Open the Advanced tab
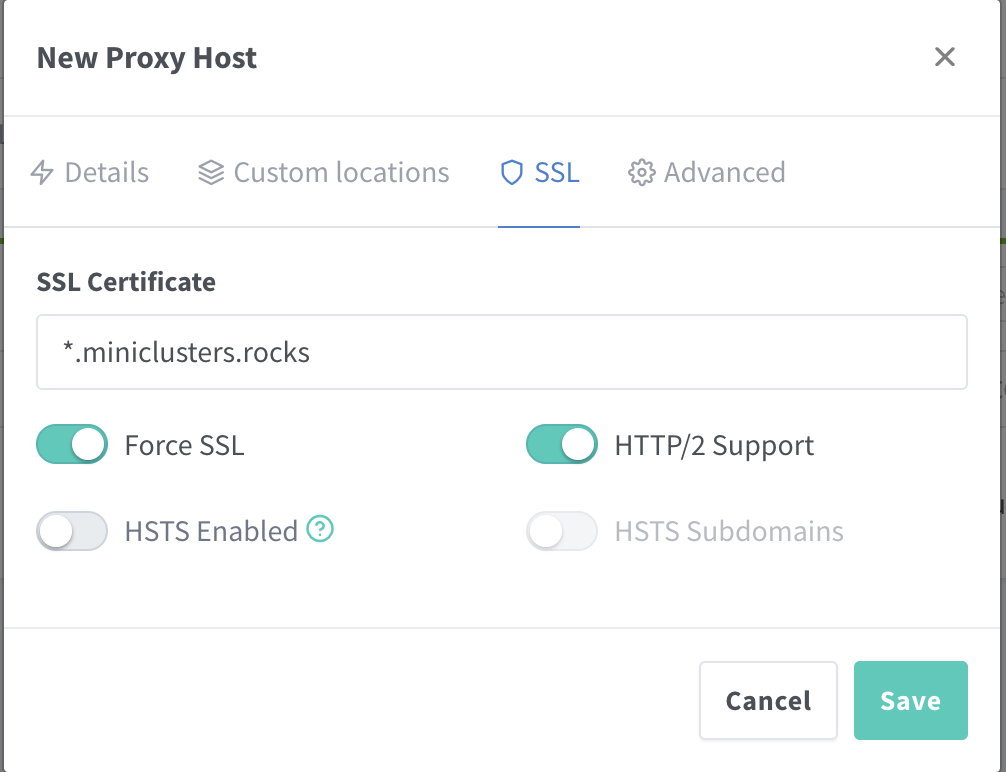1006x772 pixels. coord(706,173)
